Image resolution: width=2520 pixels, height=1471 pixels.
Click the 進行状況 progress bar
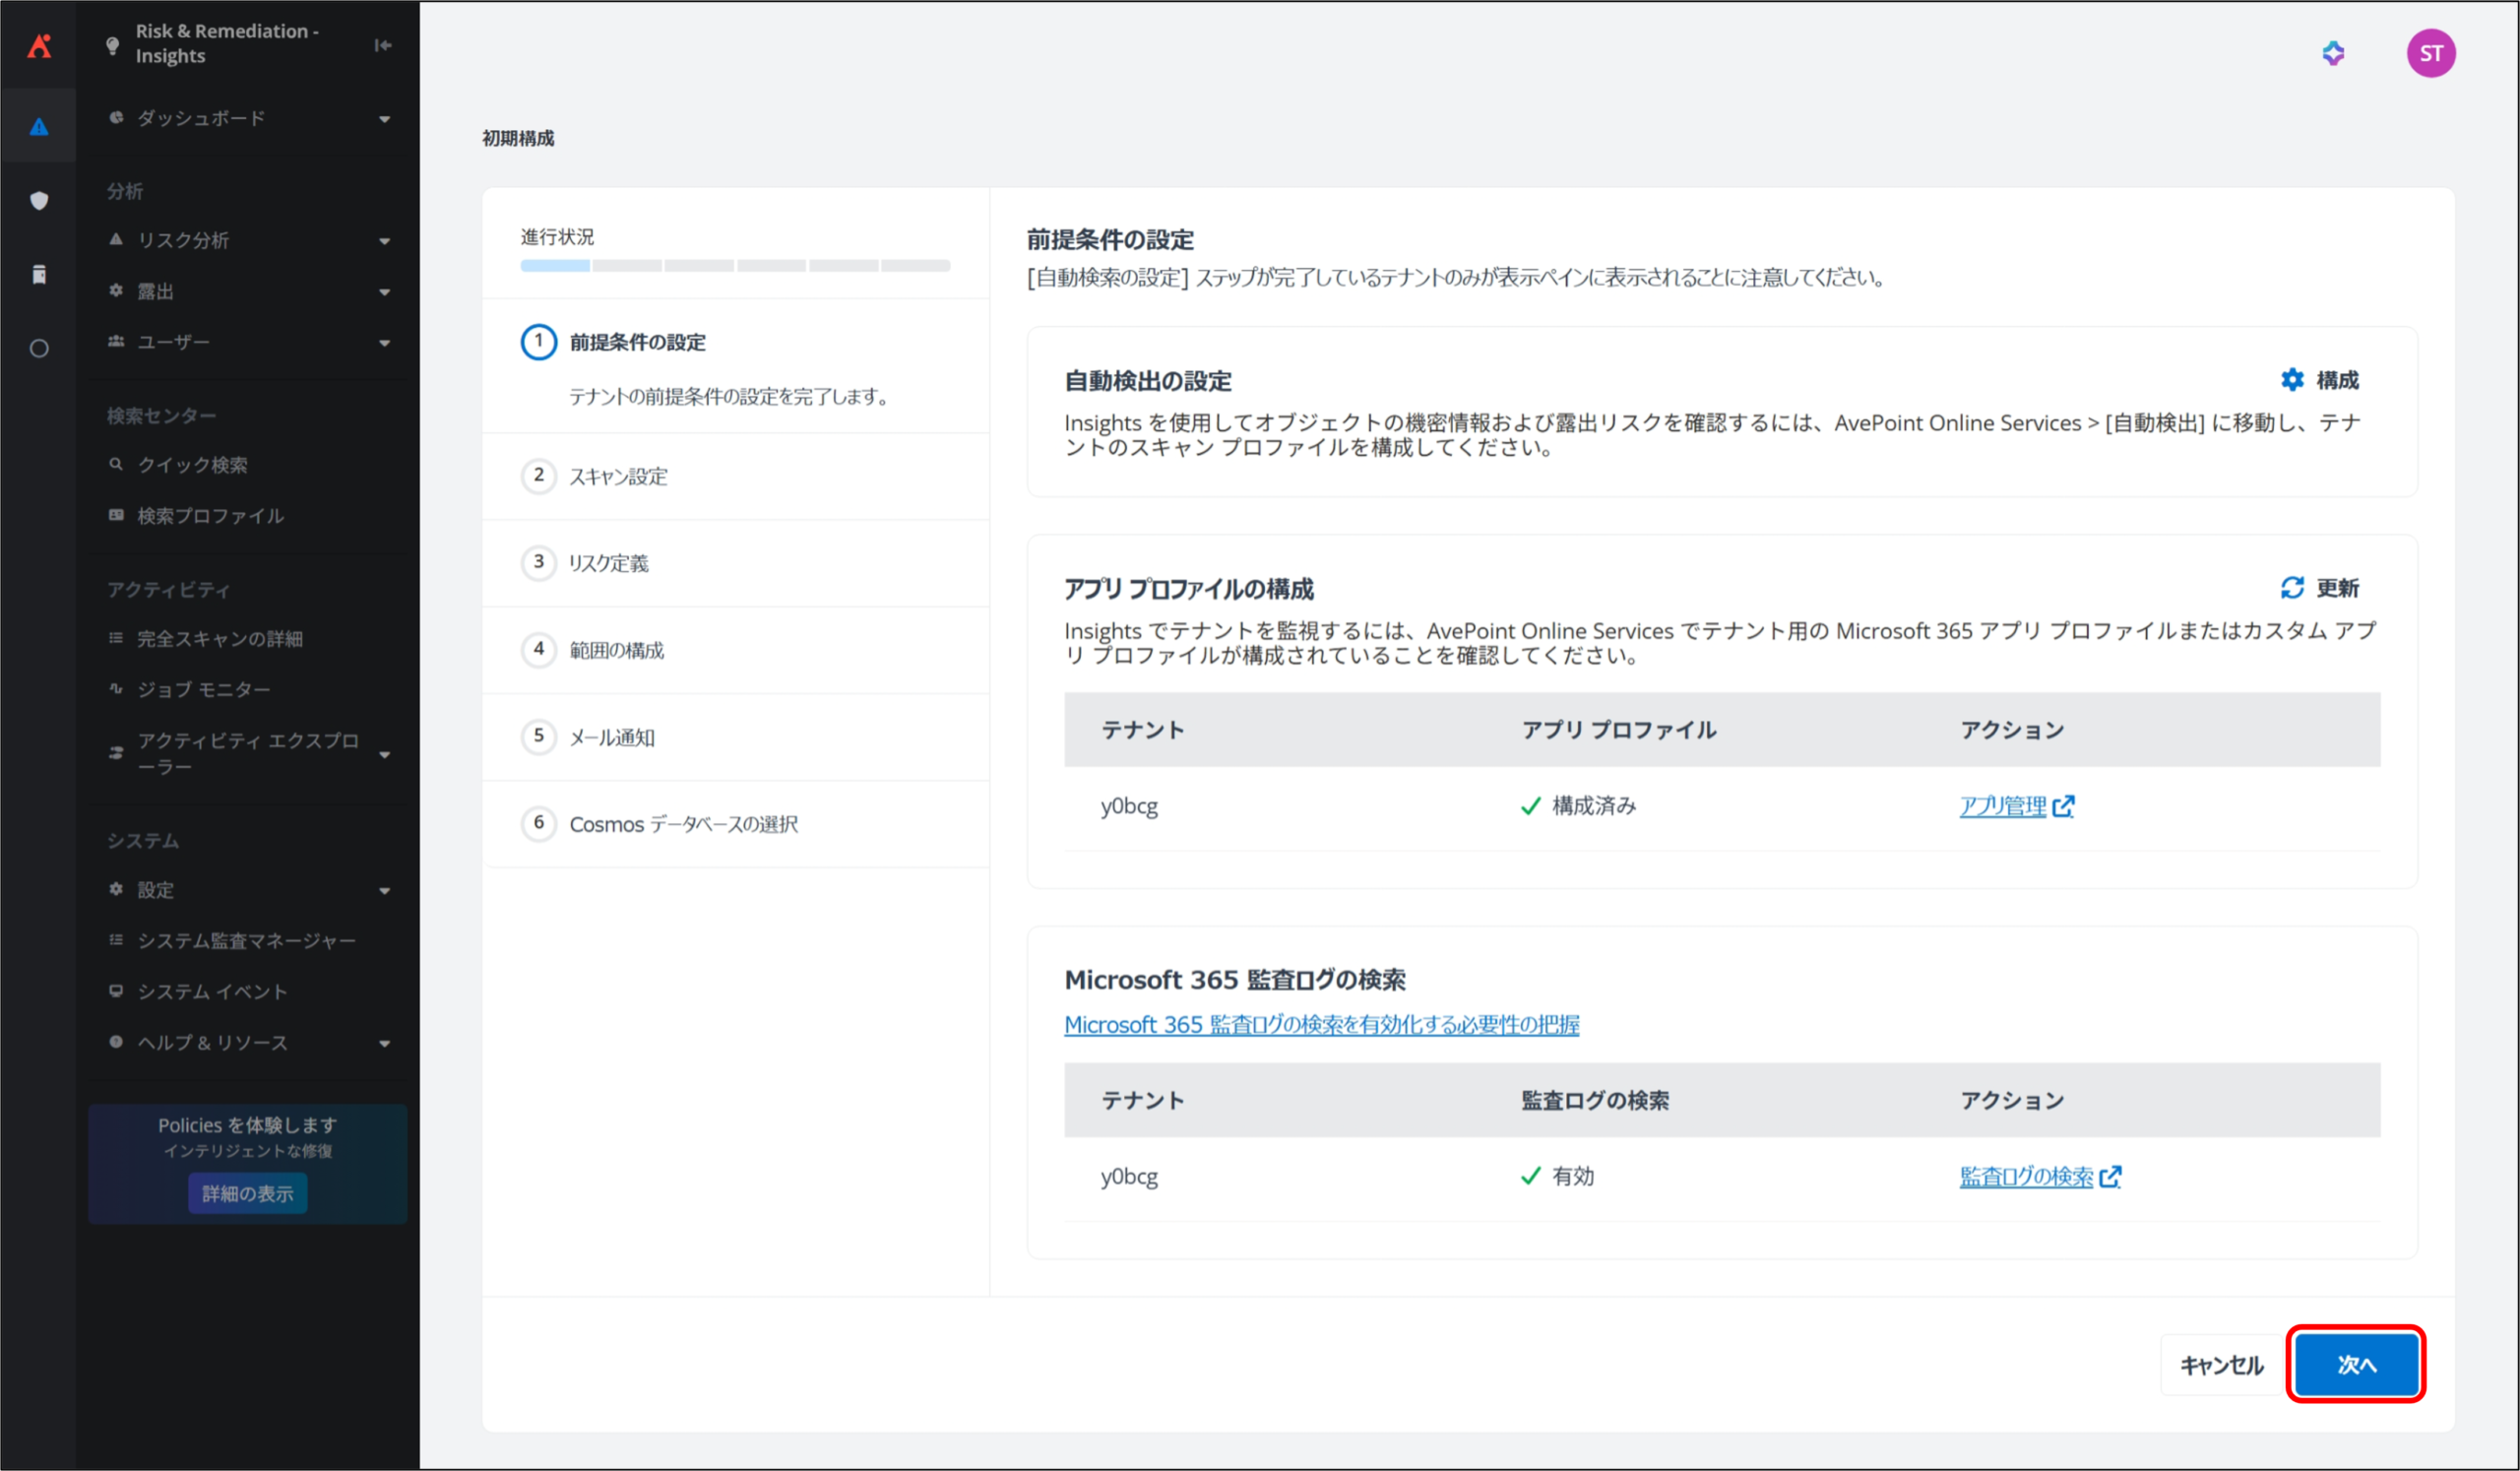pos(735,266)
